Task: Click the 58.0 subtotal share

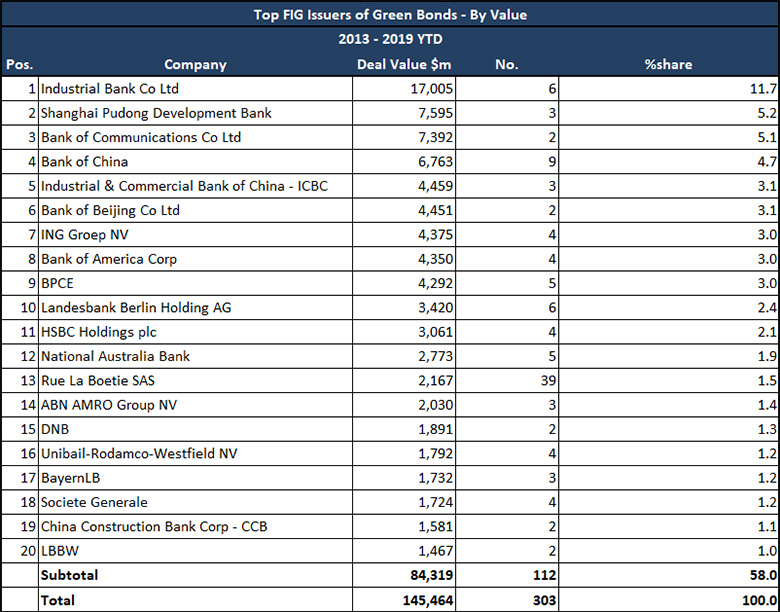Action: coord(669,576)
